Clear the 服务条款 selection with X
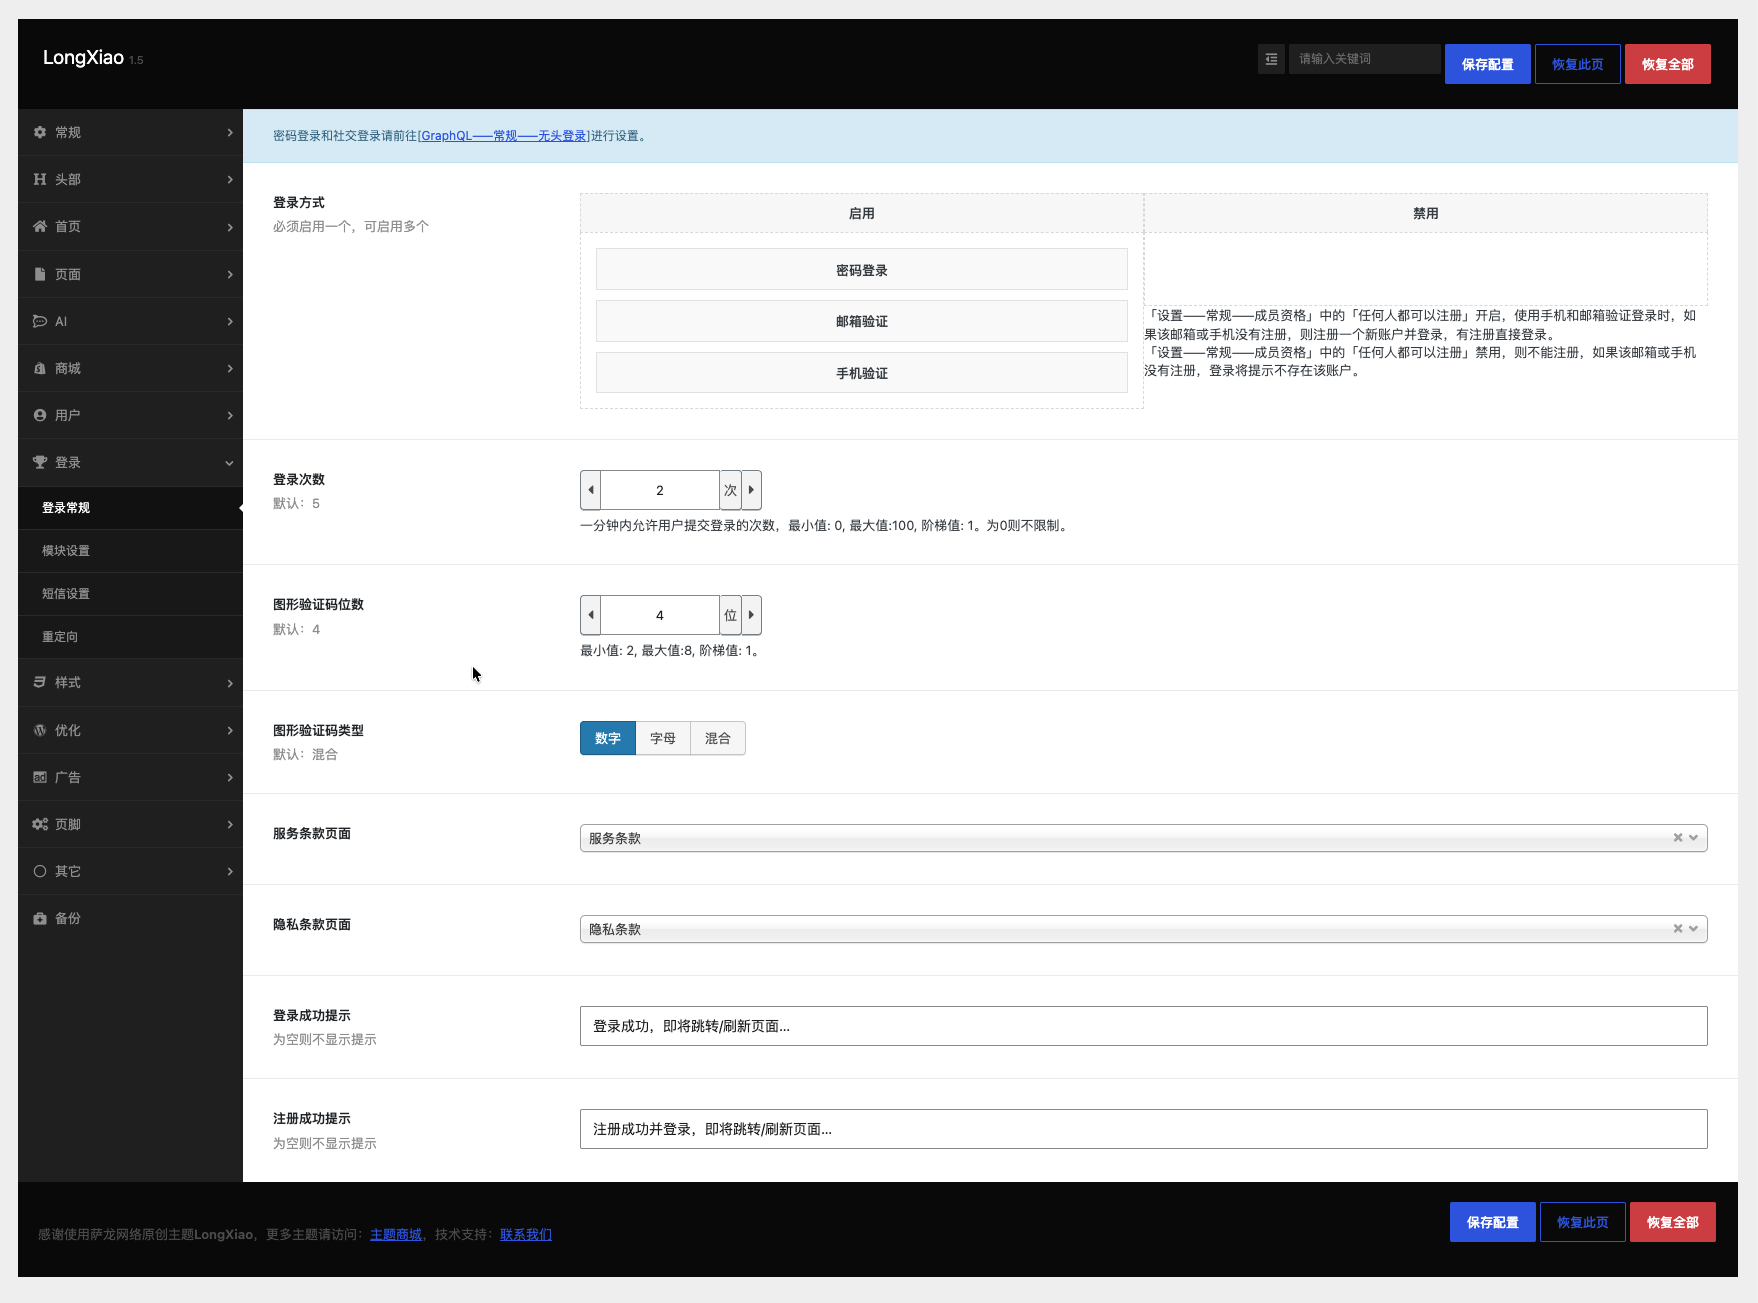The width and height of the screenshot is (1758, 1303). 1678,838
